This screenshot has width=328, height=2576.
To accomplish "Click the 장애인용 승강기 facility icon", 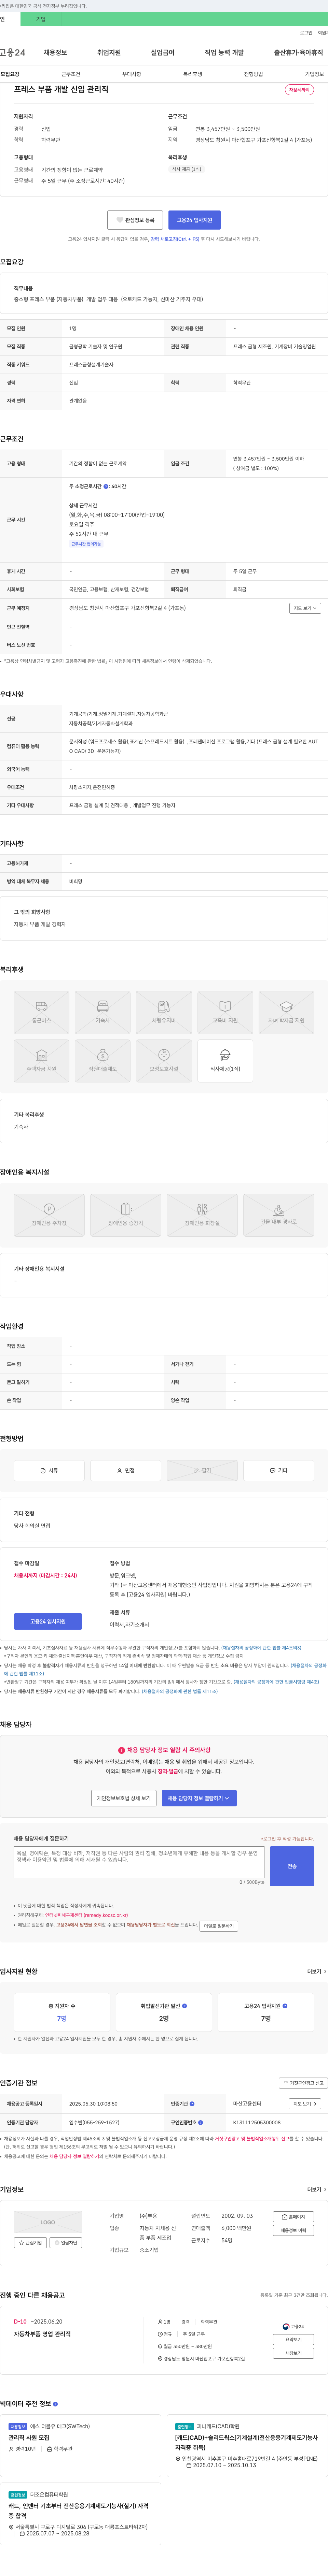I will coord(126,1215).
